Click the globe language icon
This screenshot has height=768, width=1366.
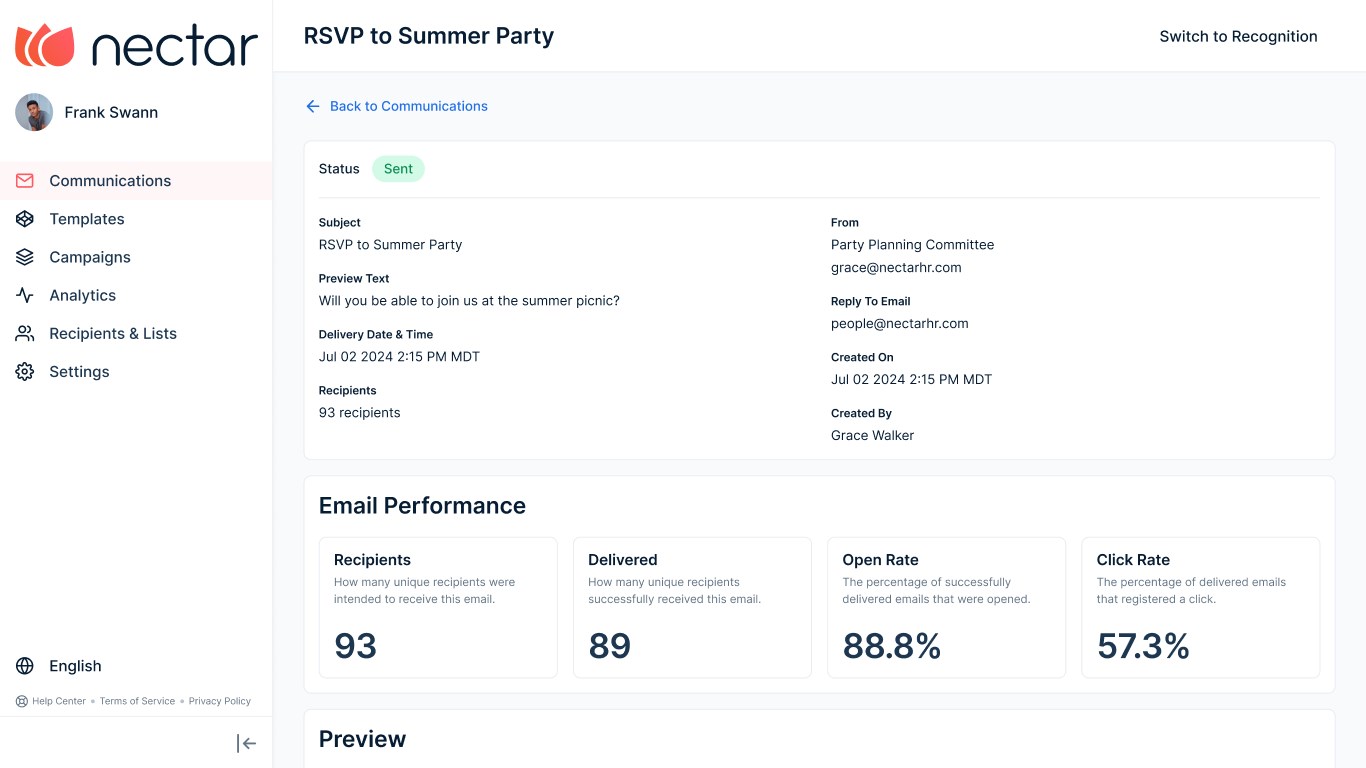click(x=25, y=666)
